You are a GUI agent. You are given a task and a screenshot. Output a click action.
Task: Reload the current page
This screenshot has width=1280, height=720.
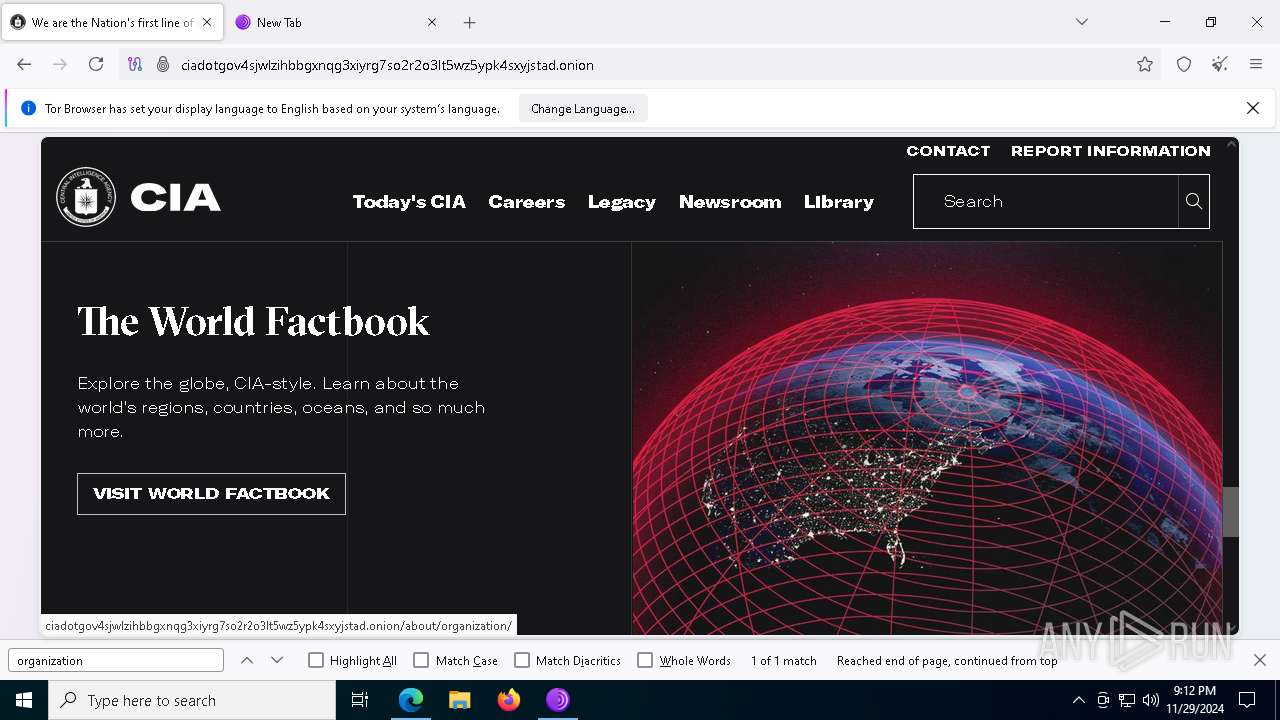(96, 64)
